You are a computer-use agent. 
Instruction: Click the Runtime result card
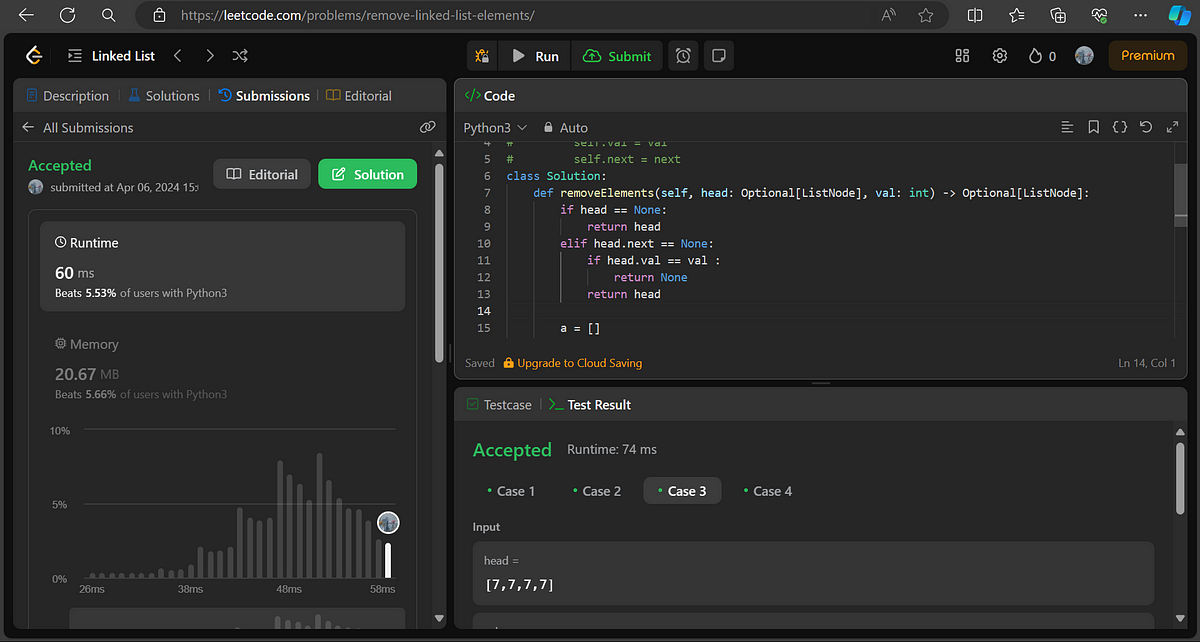pos(222,266)
